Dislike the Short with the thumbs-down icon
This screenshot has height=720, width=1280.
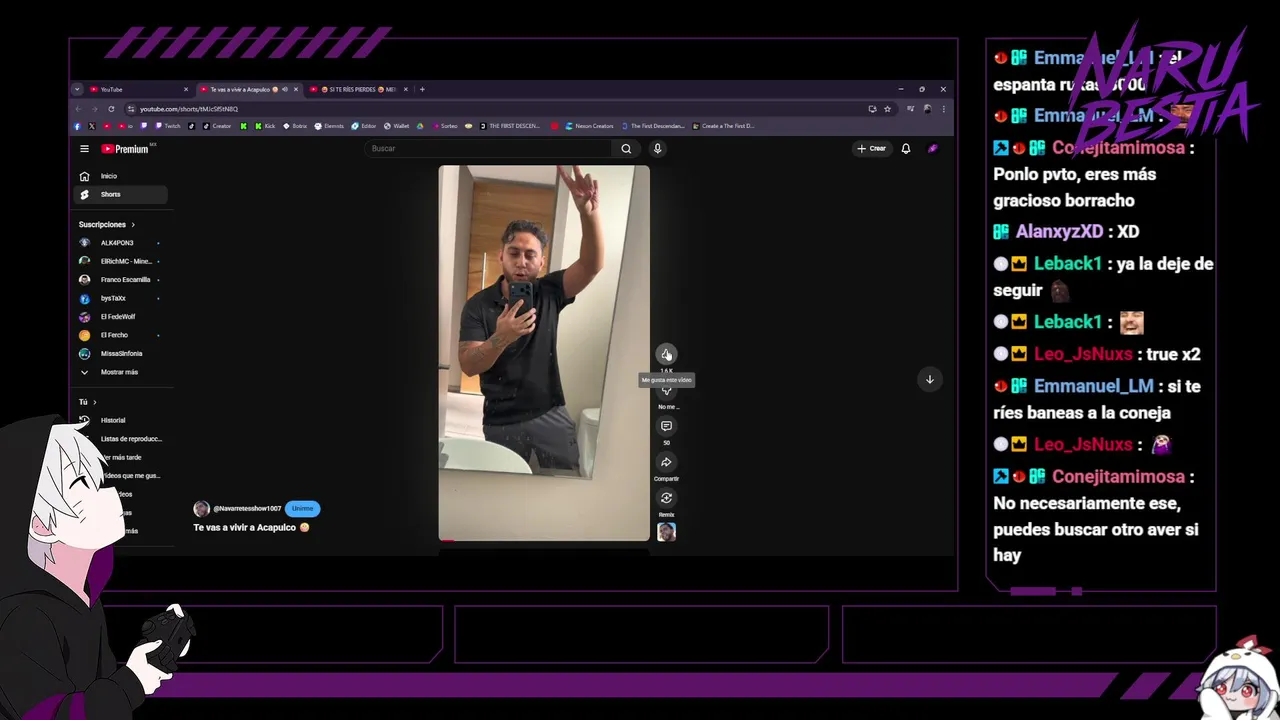(x=666, y=391)
